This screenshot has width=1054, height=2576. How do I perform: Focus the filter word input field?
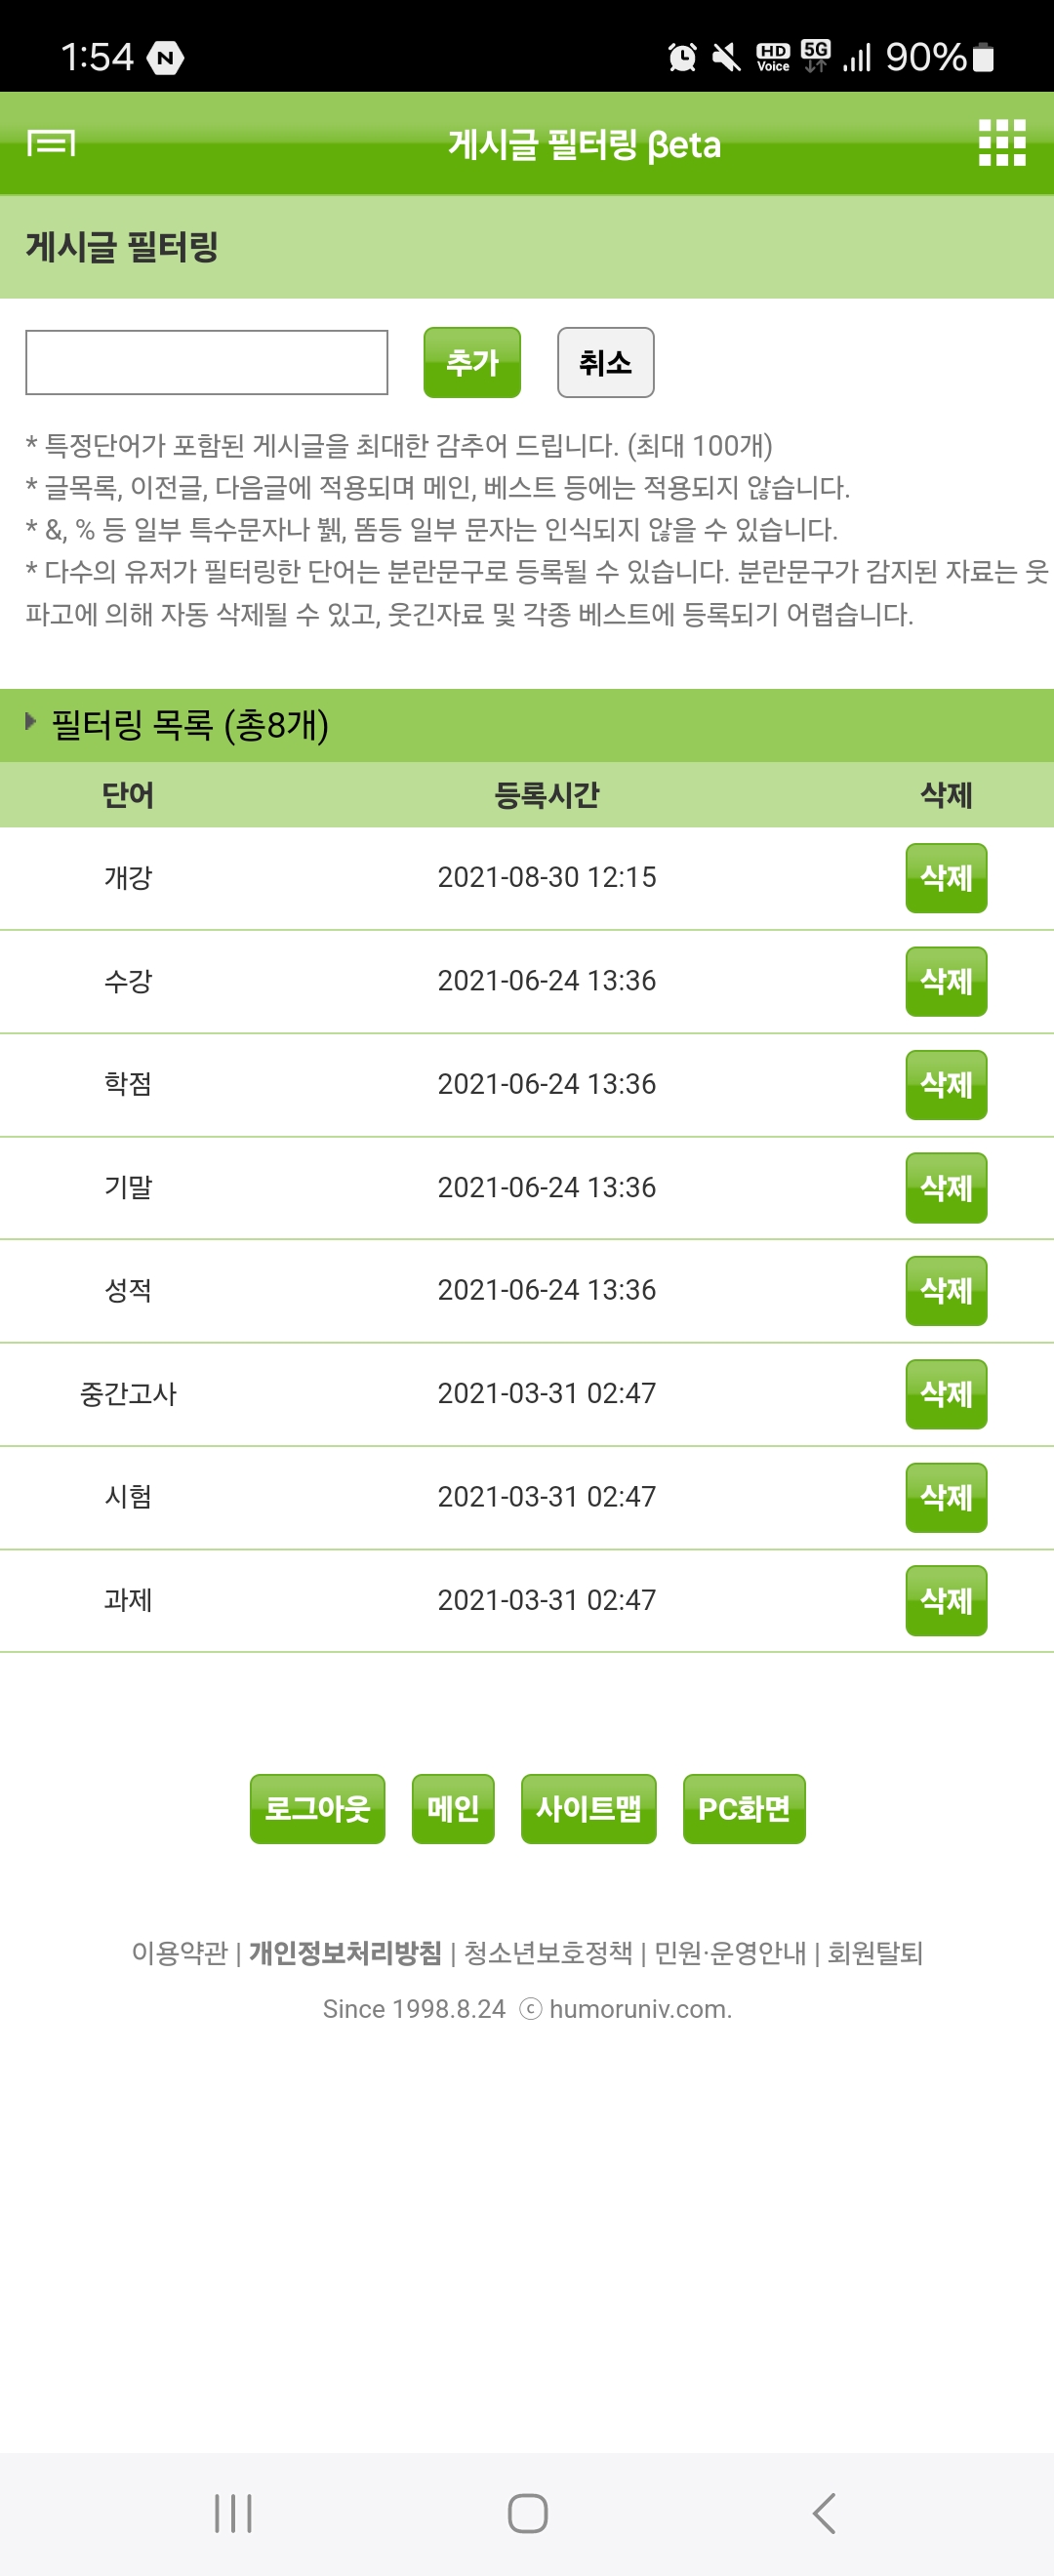coord(206,363)
